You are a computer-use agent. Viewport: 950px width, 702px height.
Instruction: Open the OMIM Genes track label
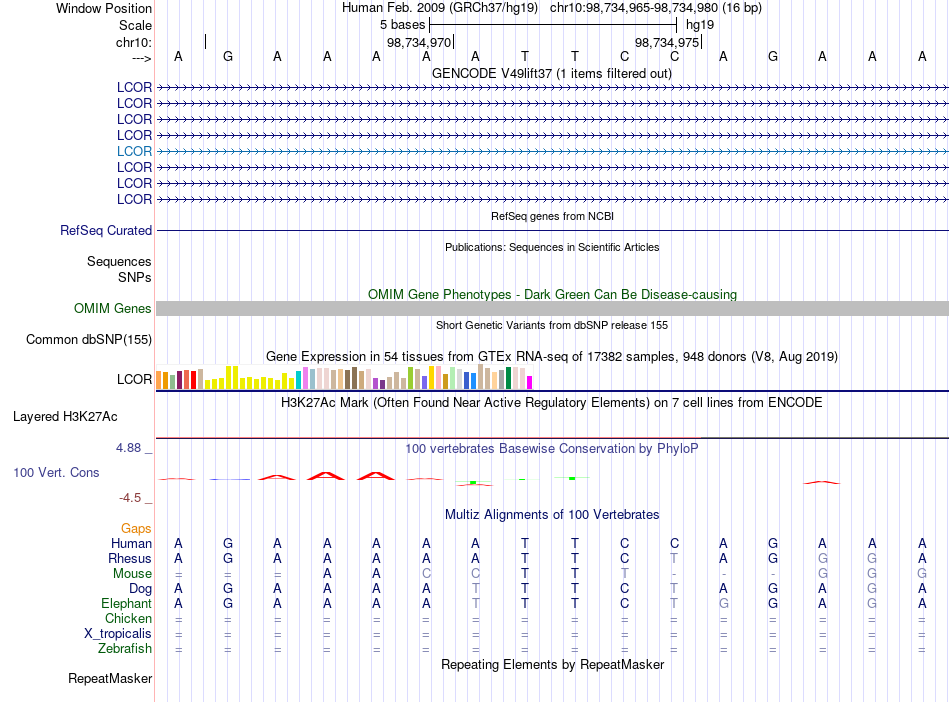point(112,309)
